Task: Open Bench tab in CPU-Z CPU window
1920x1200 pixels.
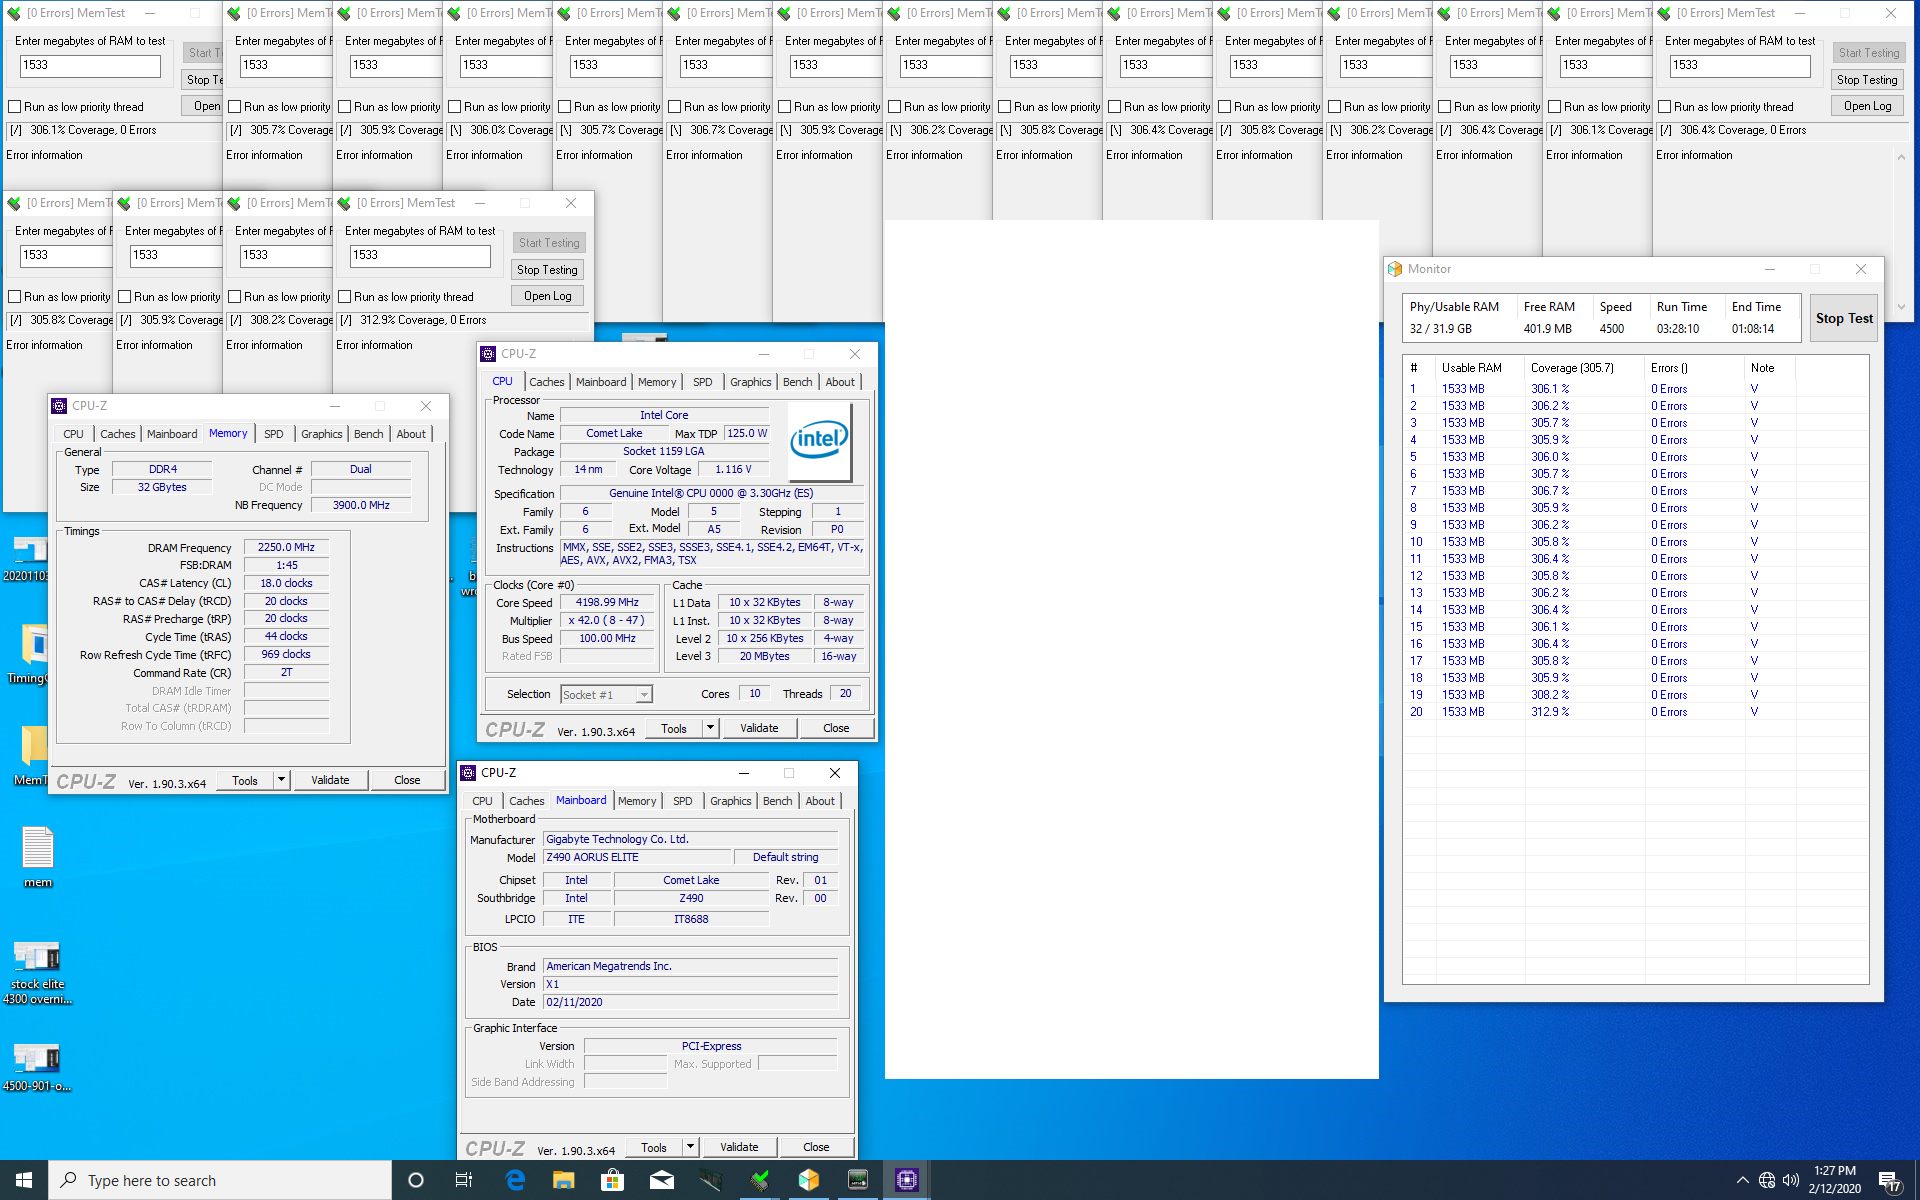Action: (797, 382)
